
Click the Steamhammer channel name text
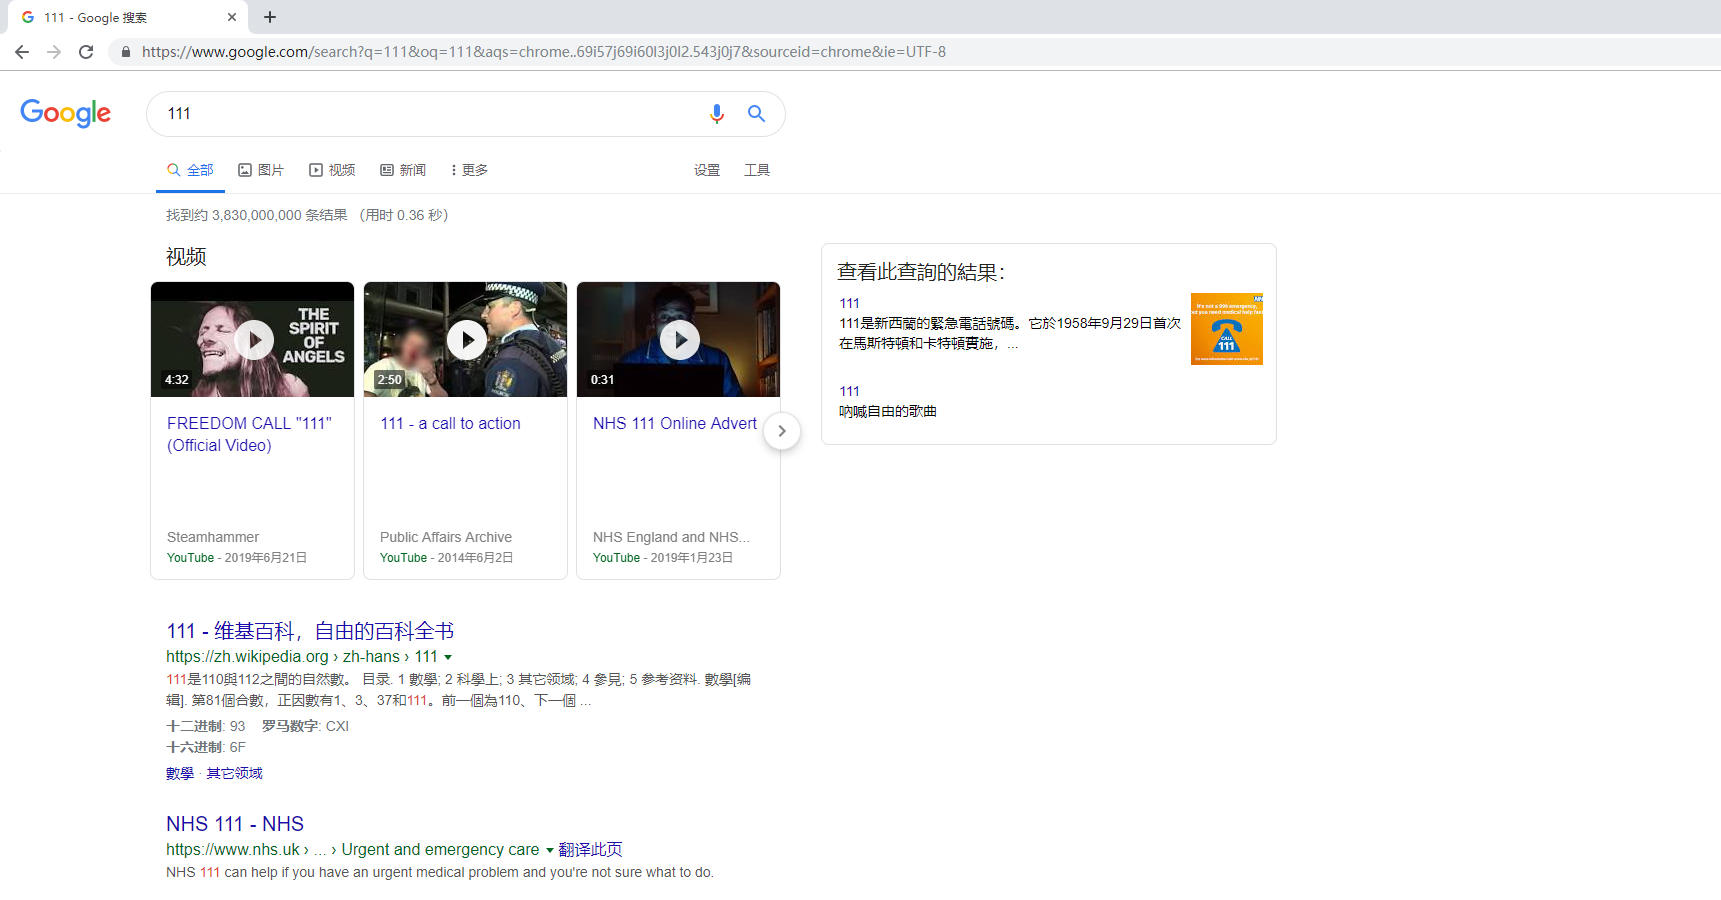click(213, 537)
